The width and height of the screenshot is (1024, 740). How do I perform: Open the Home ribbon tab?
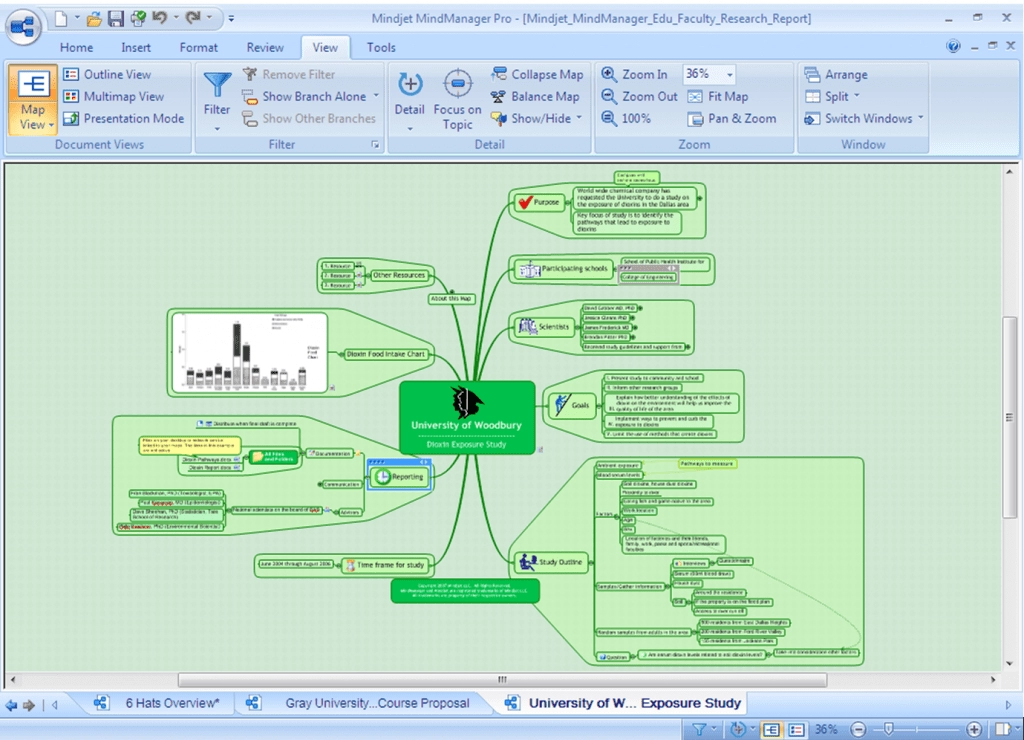pyautogui.click(x=76, y=48)
